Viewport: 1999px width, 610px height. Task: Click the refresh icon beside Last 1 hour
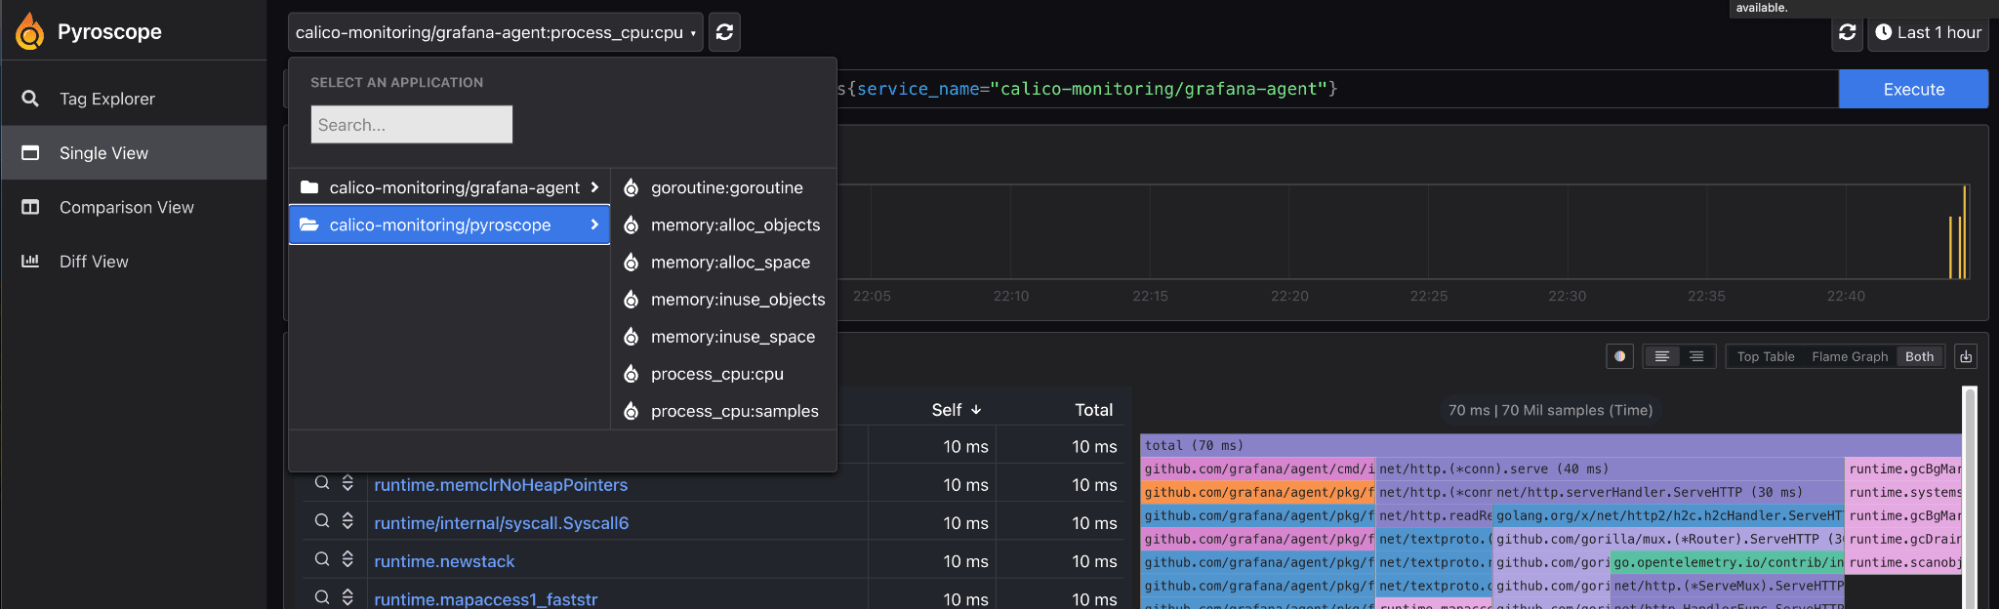(x=1847, y=32)
